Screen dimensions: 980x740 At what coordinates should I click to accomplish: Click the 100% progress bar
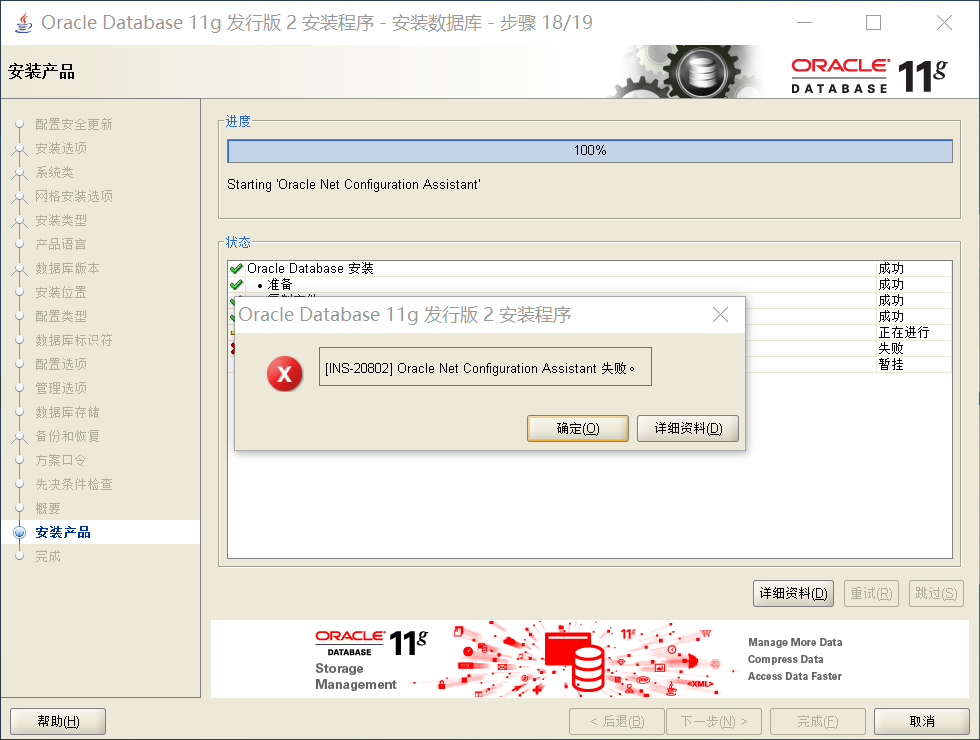click(590, 151)
